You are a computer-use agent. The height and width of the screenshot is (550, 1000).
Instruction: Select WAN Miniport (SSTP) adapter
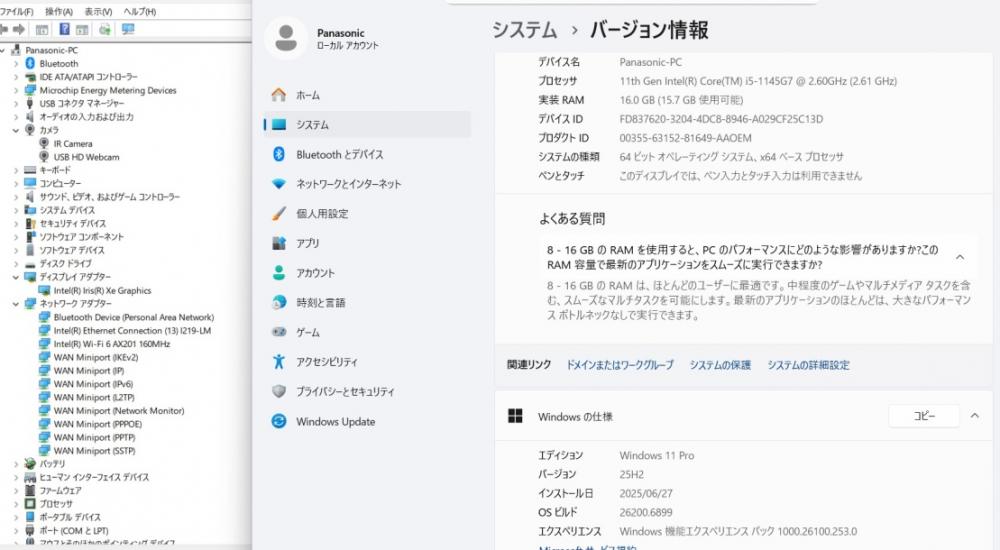[x=94, y=450]
